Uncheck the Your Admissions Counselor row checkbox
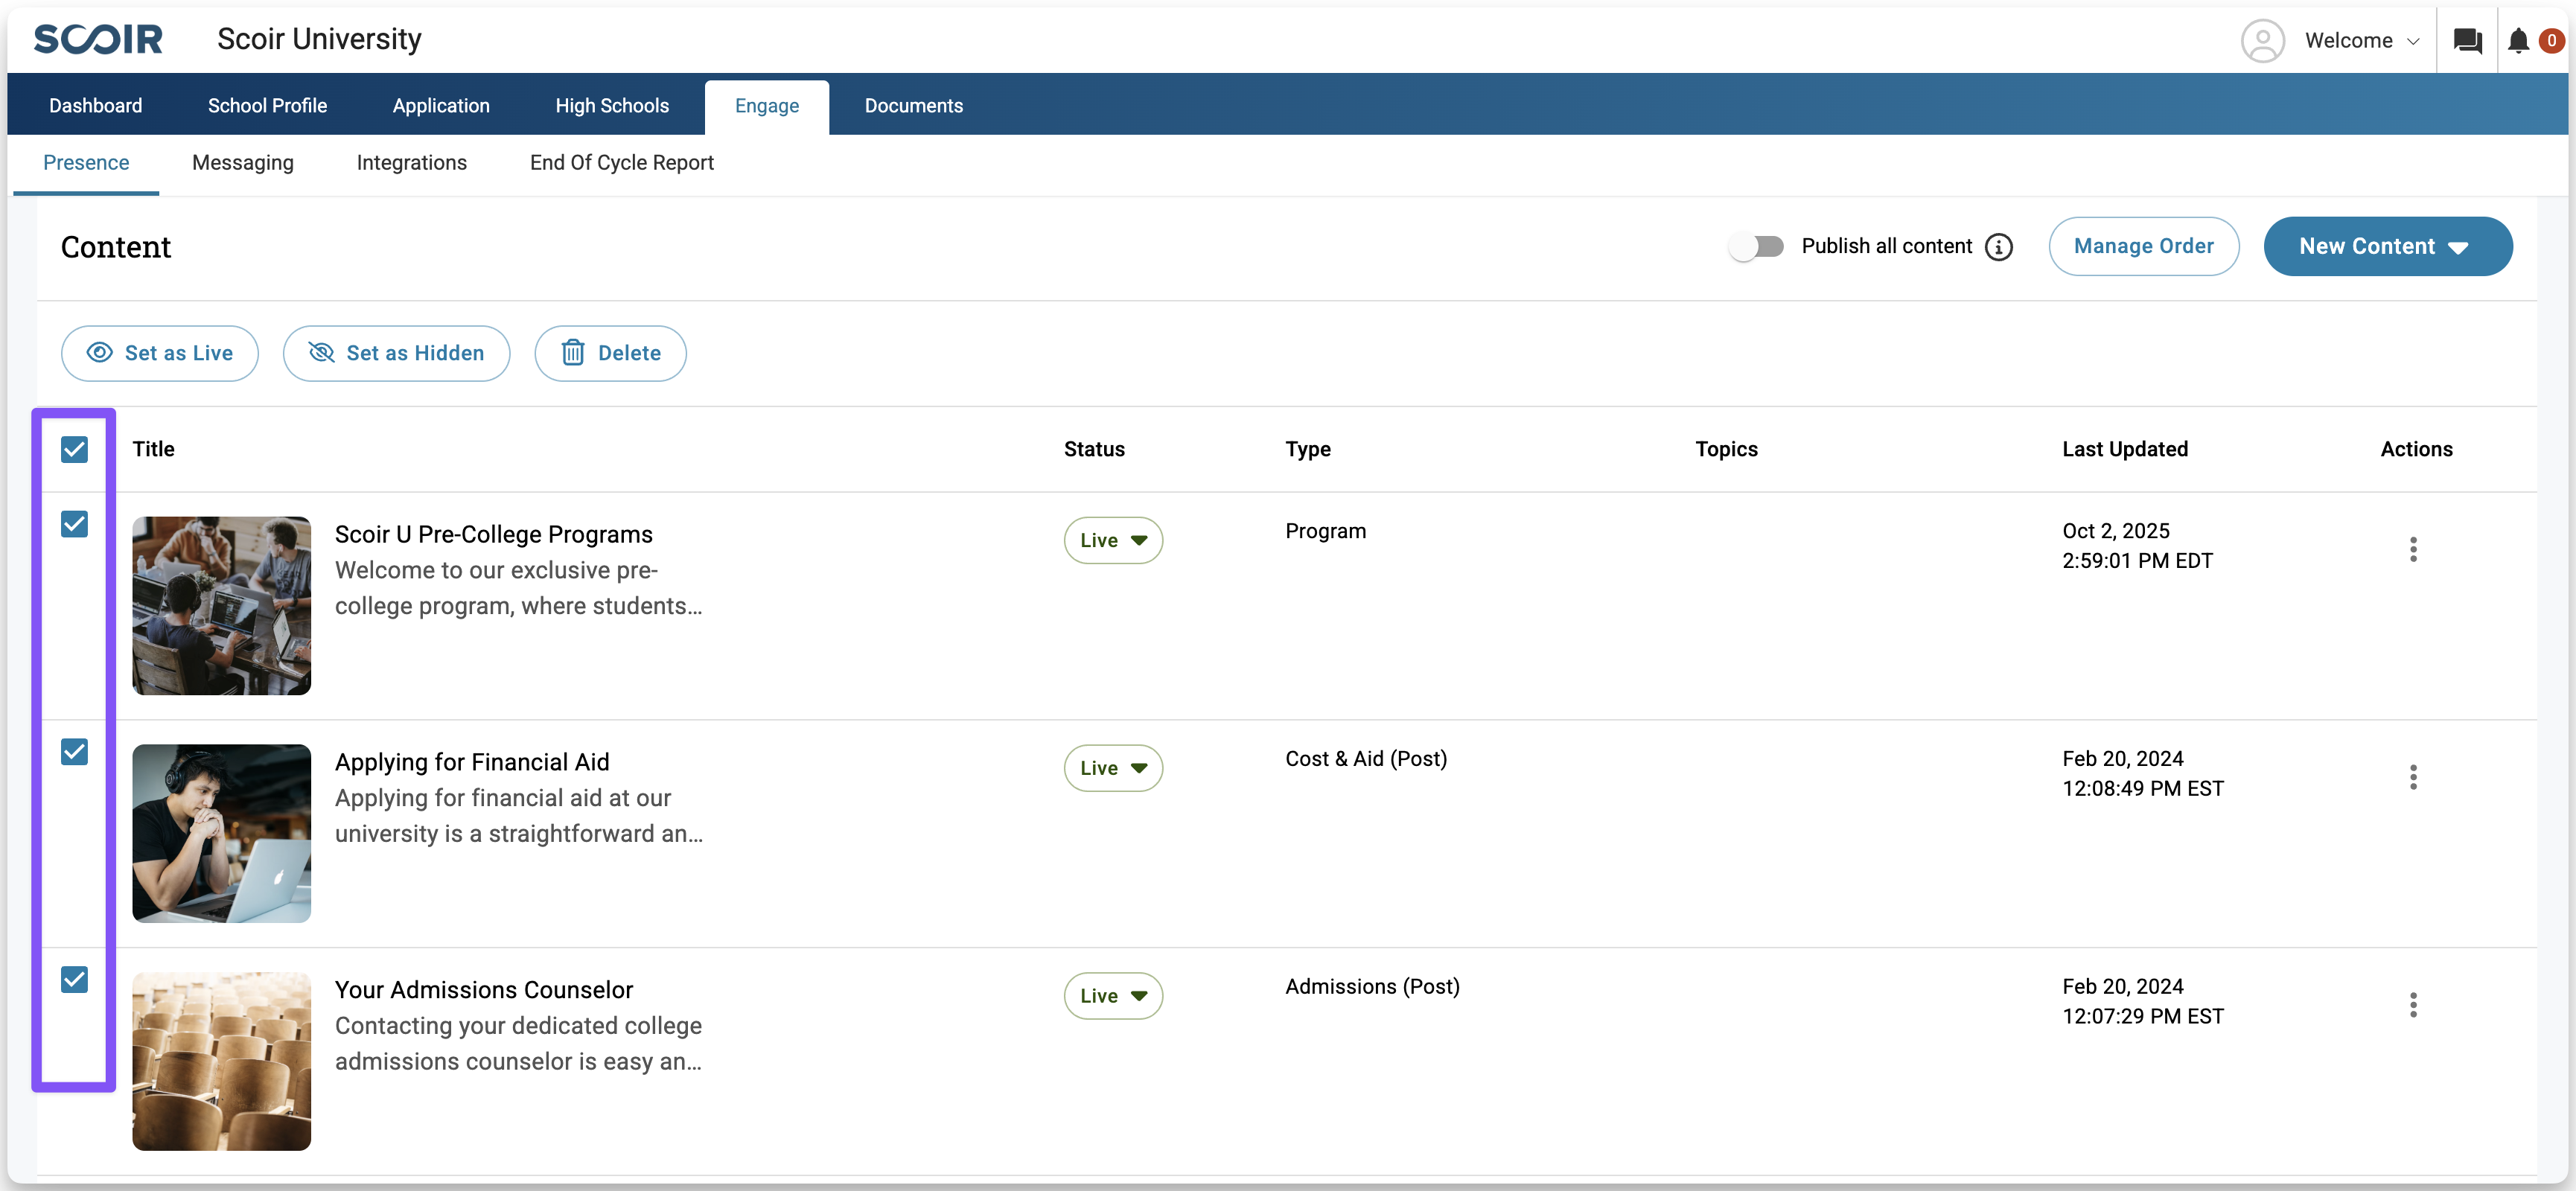Viewport: 2576px width, 1191px height. click(75, 980)
